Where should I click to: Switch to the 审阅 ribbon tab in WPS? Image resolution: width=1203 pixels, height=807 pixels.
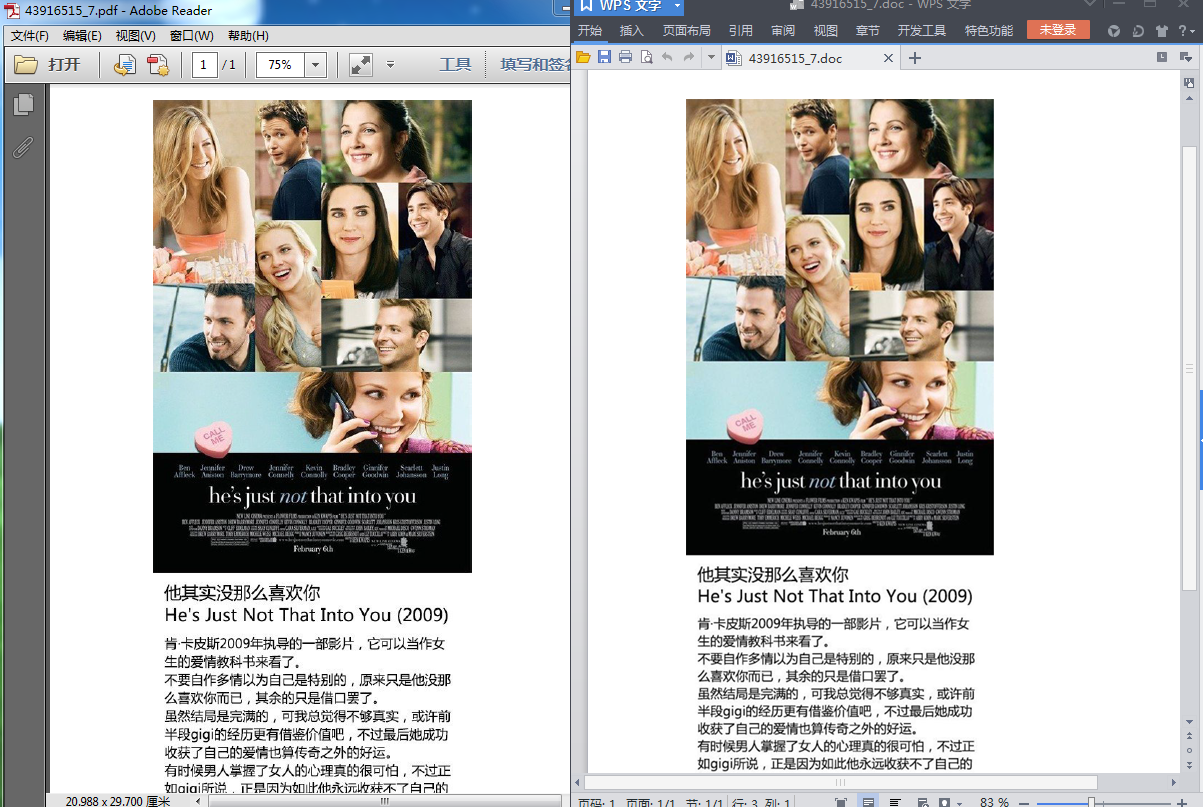click(783, 31)
